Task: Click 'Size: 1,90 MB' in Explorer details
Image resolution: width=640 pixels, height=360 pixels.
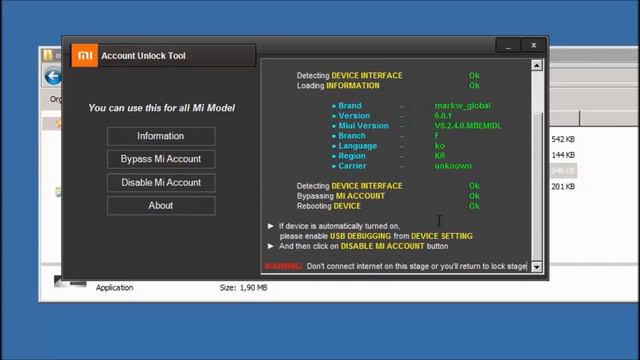Action: pyautogui.click(x=243, y=288)
